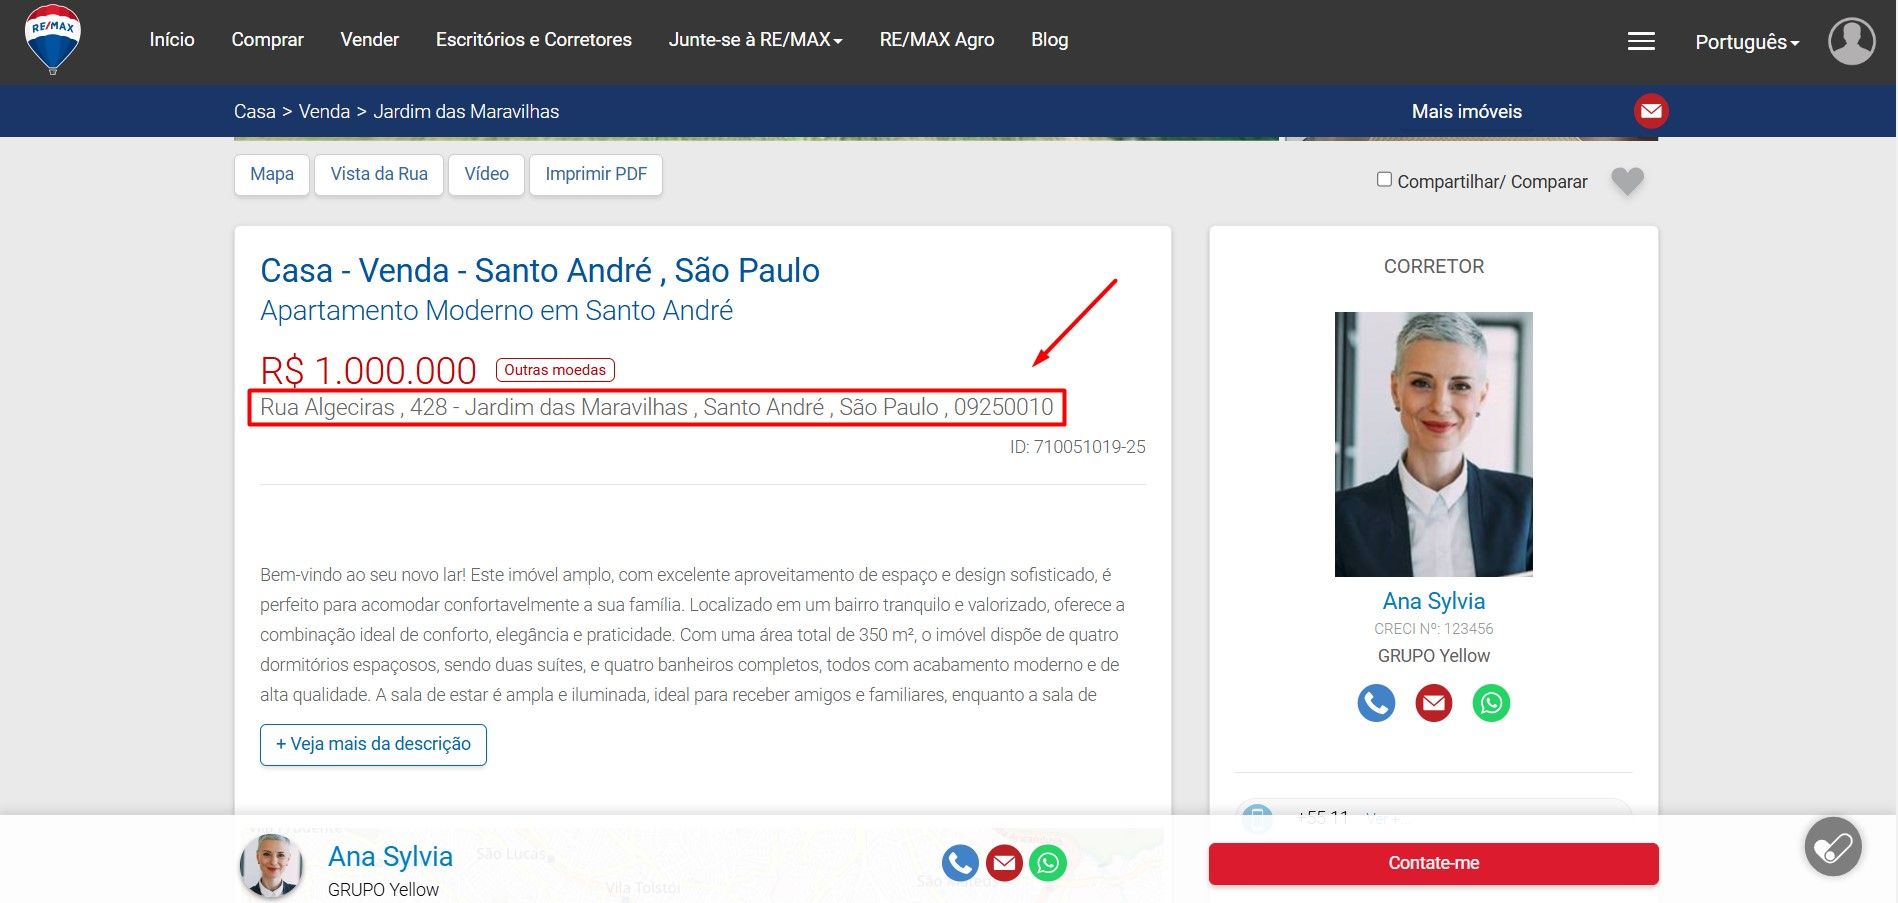Click the Imprimir PDF button
The height and width of the screenshot is (903, 1898).
(596, 174)
